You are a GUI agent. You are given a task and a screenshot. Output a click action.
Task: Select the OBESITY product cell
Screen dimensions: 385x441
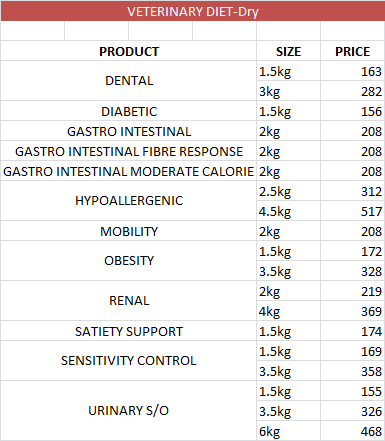(129, 261)
